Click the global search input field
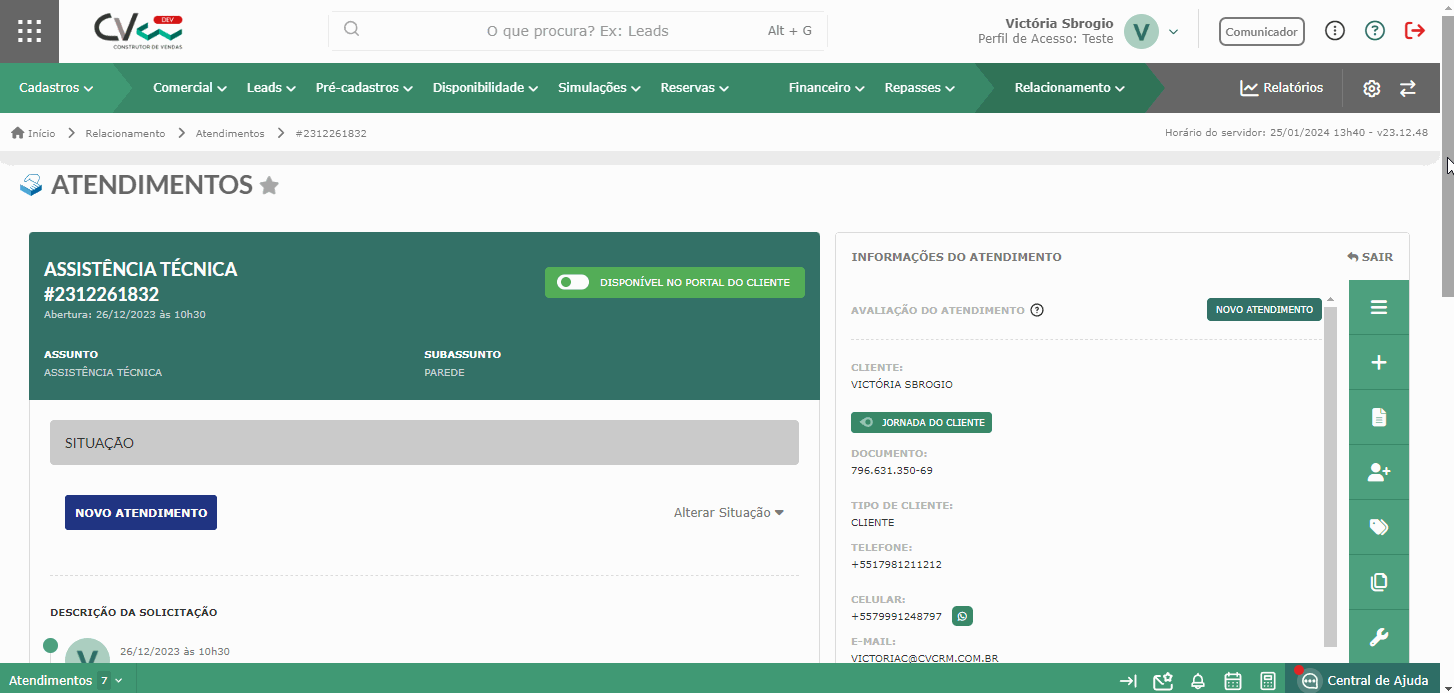Image resolution: width=1454 pixels, height=693 pixels. [578, 31]
